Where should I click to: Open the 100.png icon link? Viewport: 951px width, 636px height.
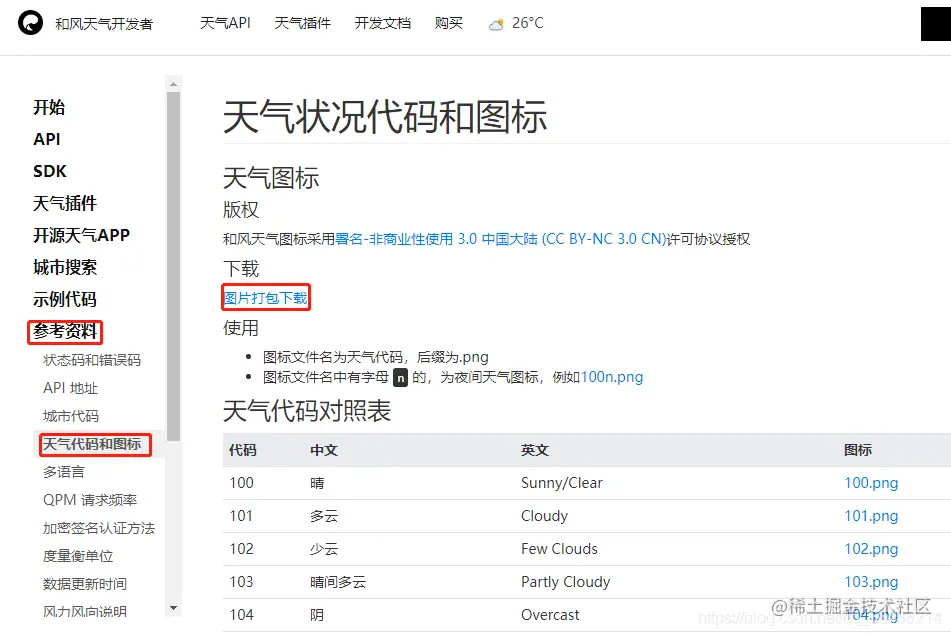(871, 483)
